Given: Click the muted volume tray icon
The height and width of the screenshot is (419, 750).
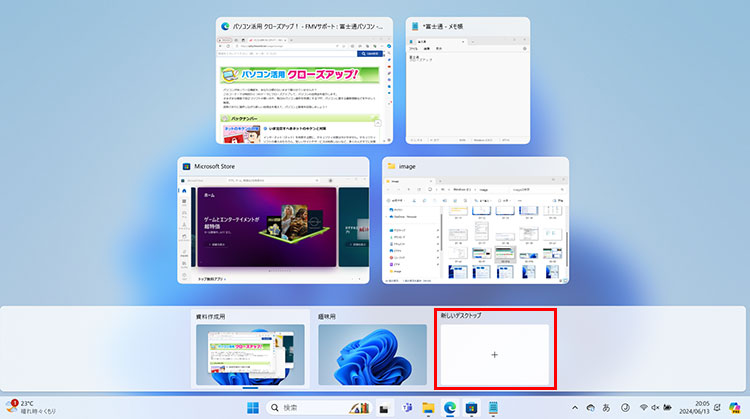Looking at the screenshot, I should (655, 408).
